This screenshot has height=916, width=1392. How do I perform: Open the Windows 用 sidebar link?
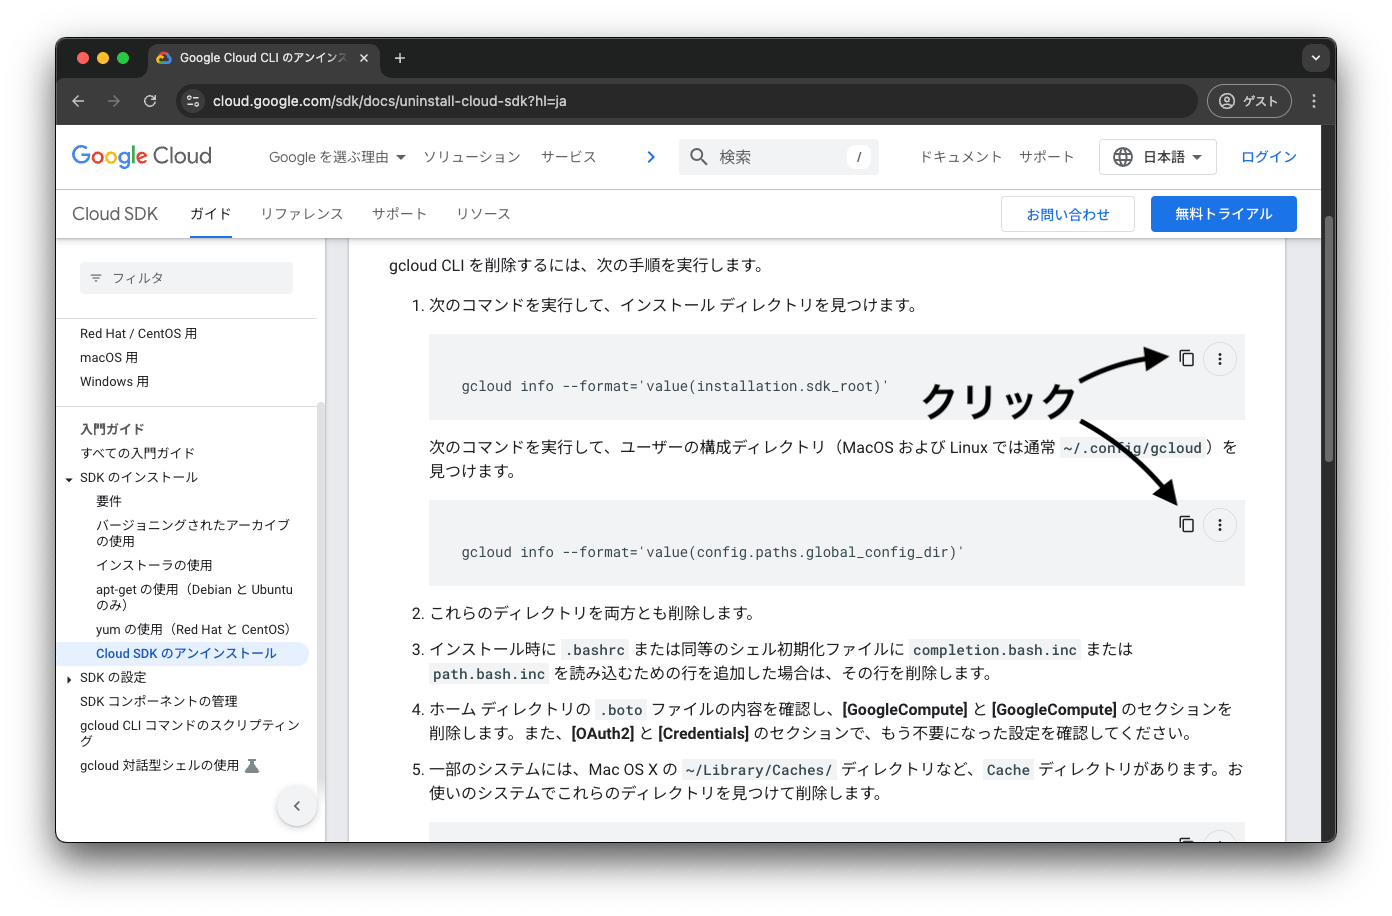[114, 382]
